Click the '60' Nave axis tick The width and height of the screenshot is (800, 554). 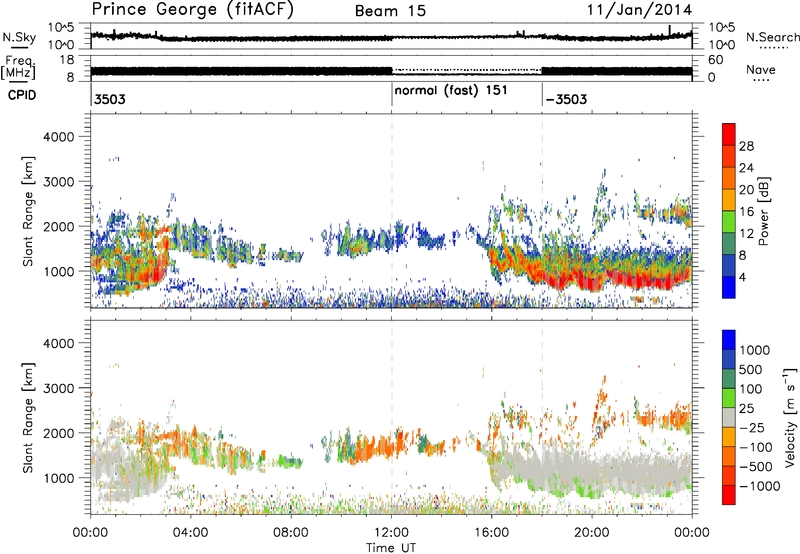coord(716,60)
